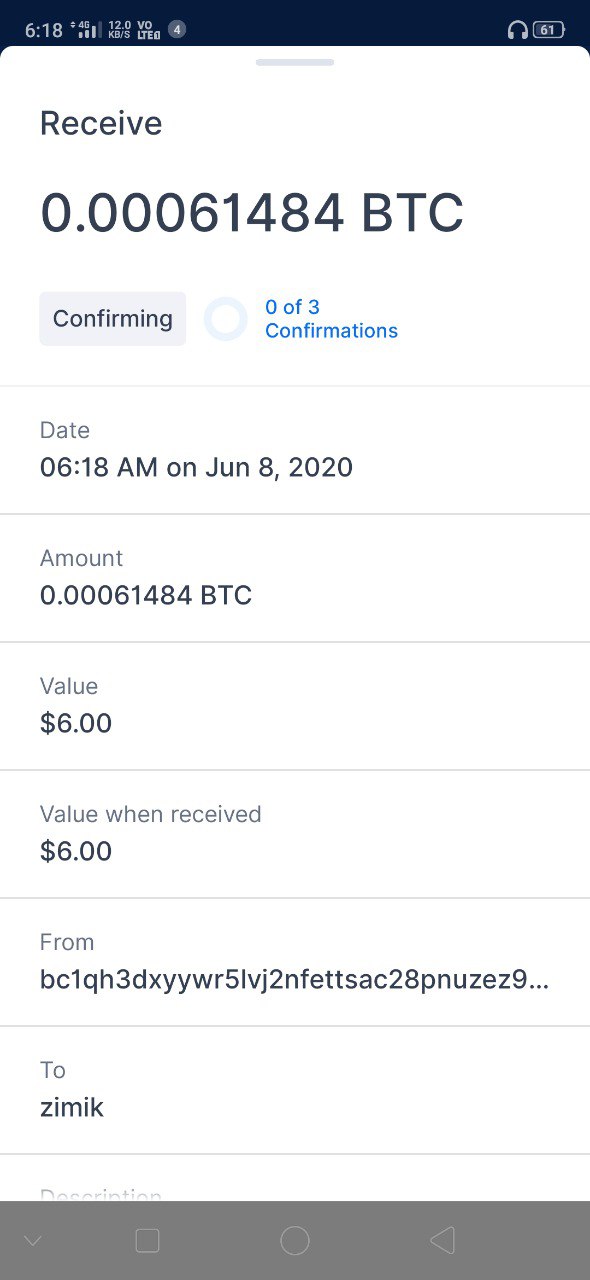This screenshot has height=1280, width=590.
Task: Tap the To recipient zimik
Action: point(72,1107)
